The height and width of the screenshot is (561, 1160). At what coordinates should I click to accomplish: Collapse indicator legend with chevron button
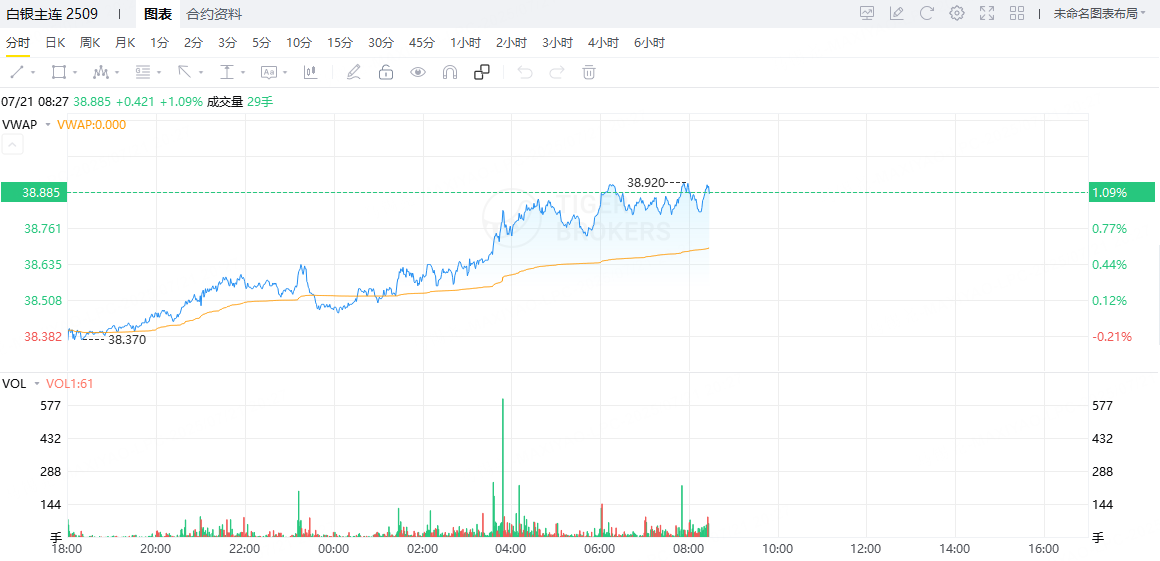click(x=13, y=145)
